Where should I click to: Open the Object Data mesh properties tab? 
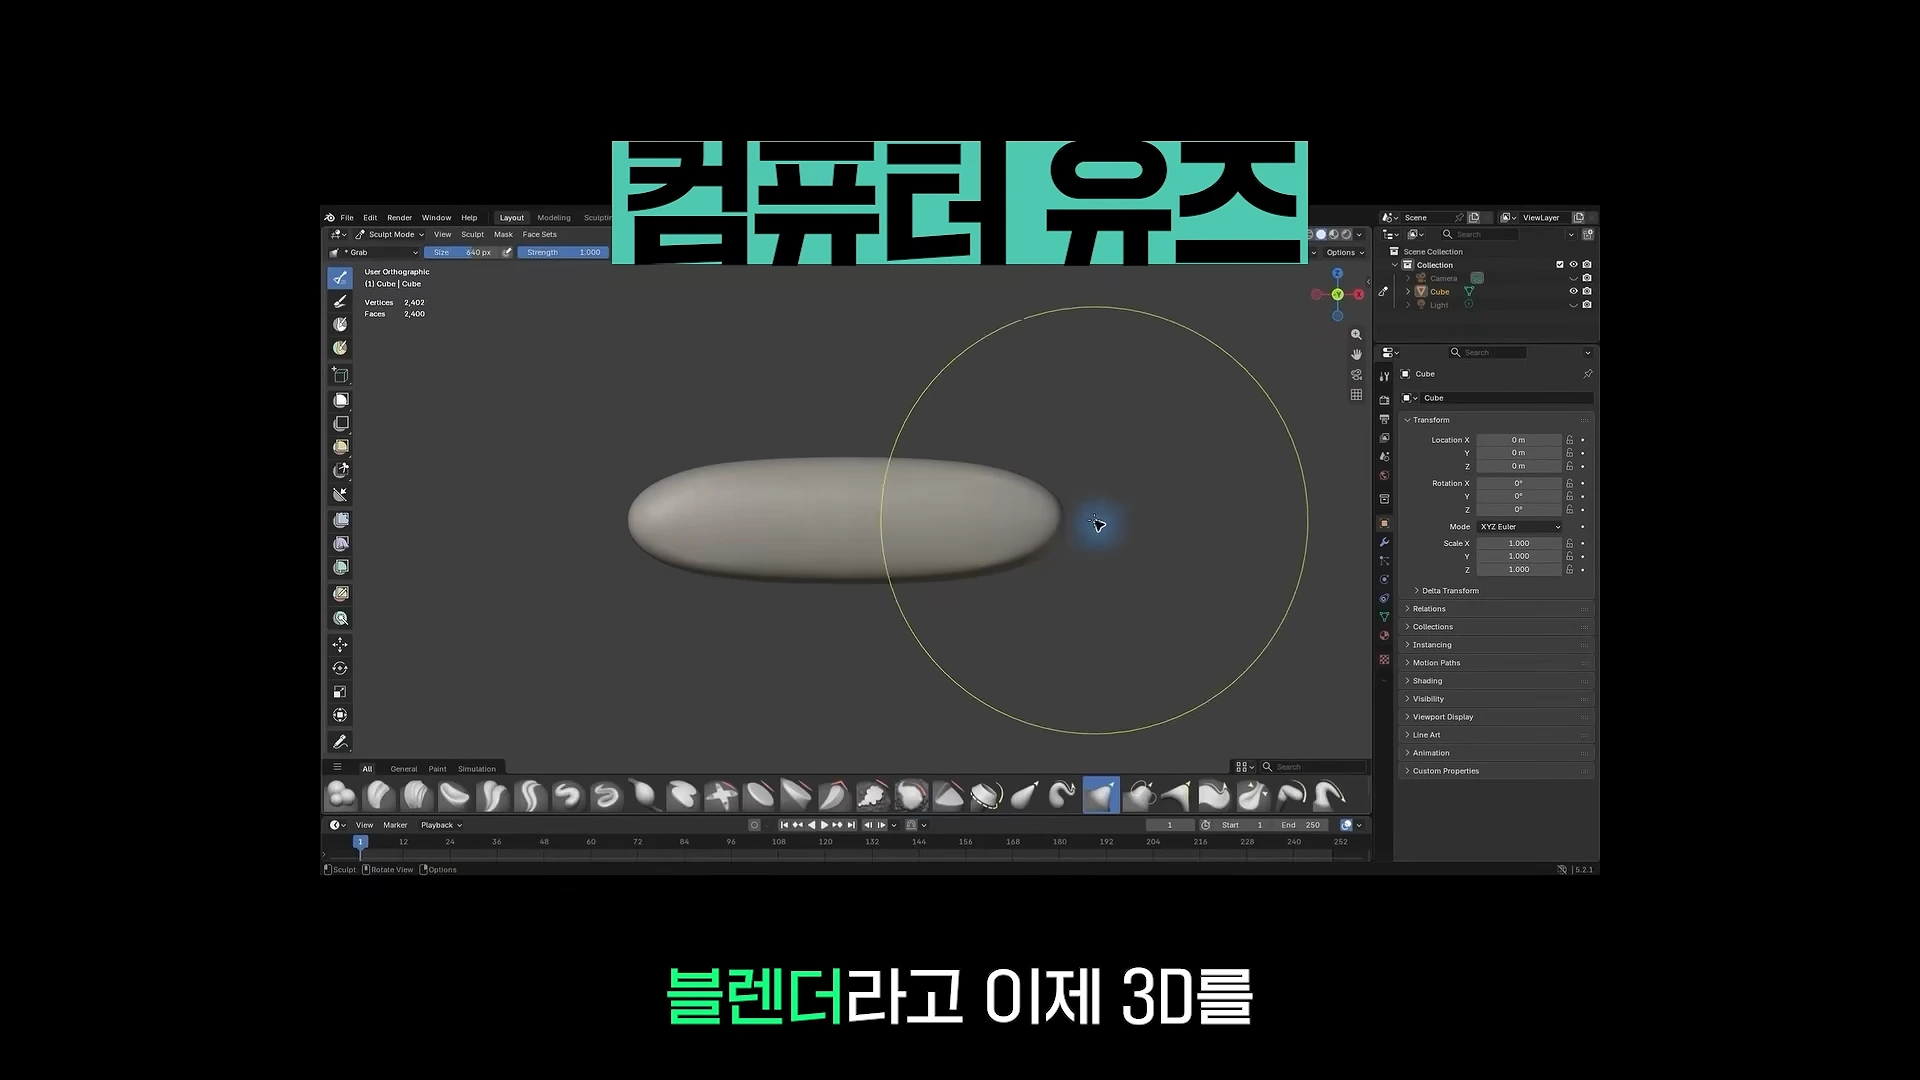pyautogui.click(x=1384, y=617)
